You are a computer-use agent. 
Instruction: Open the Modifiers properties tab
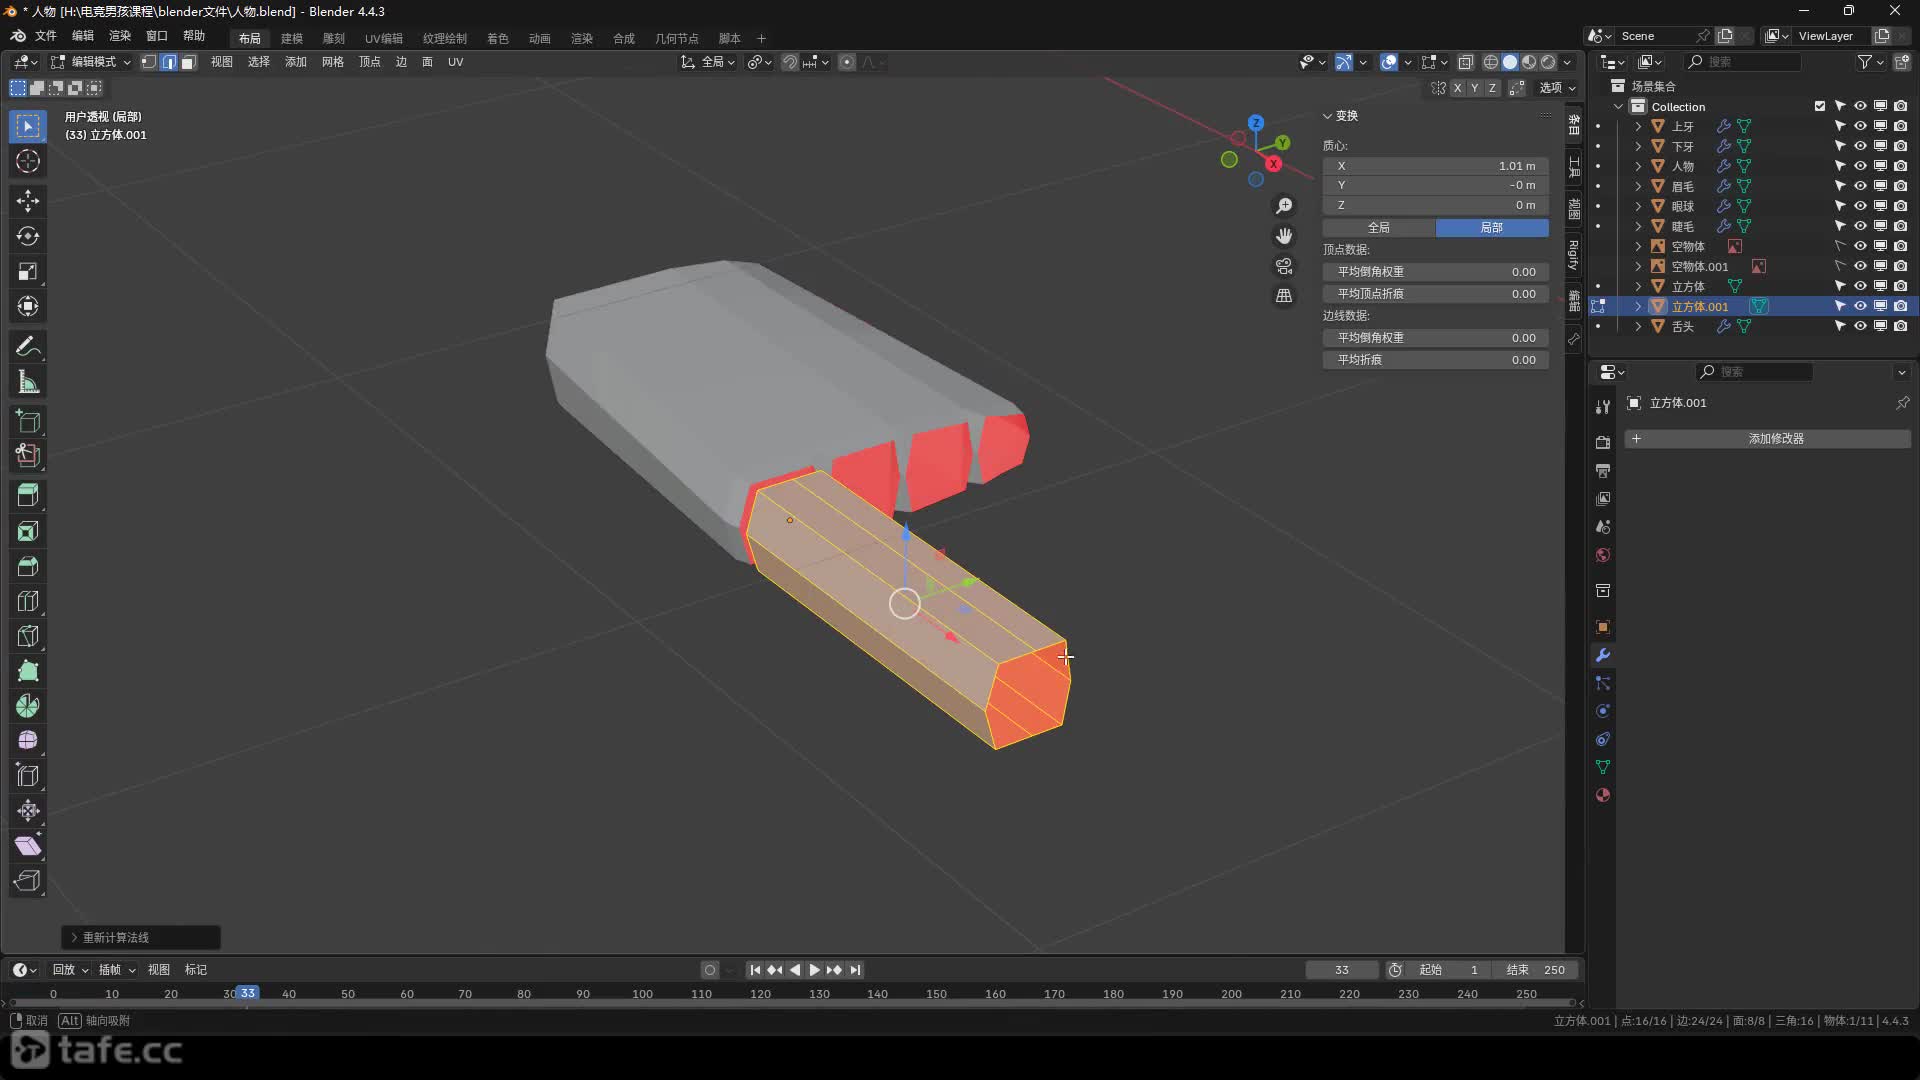[x=1603, y=655]
